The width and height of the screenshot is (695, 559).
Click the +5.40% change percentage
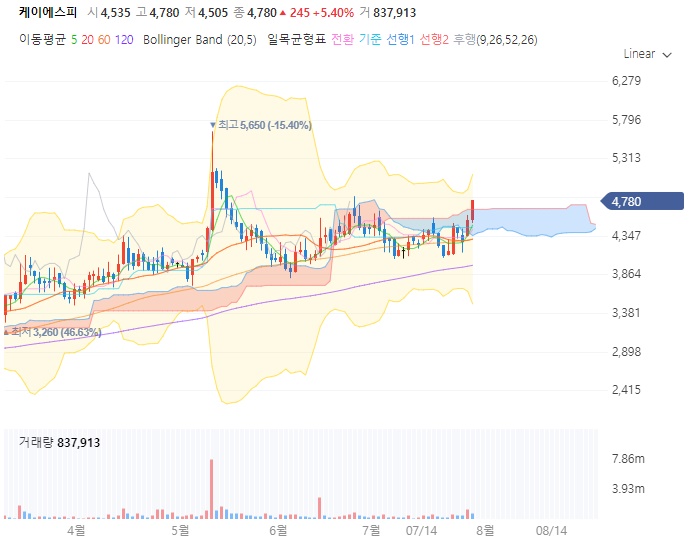(333, 13)
